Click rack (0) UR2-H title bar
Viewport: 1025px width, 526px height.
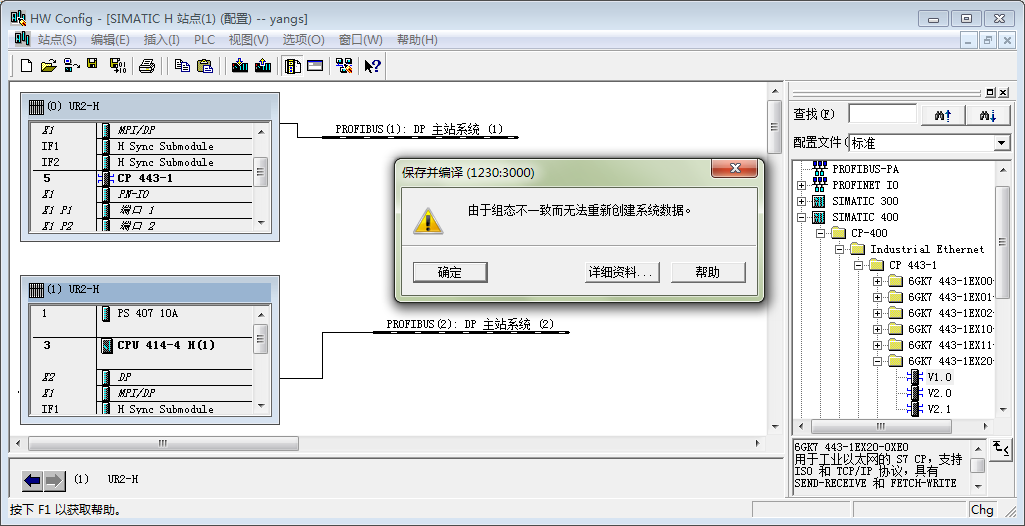[x=150, y=107]
